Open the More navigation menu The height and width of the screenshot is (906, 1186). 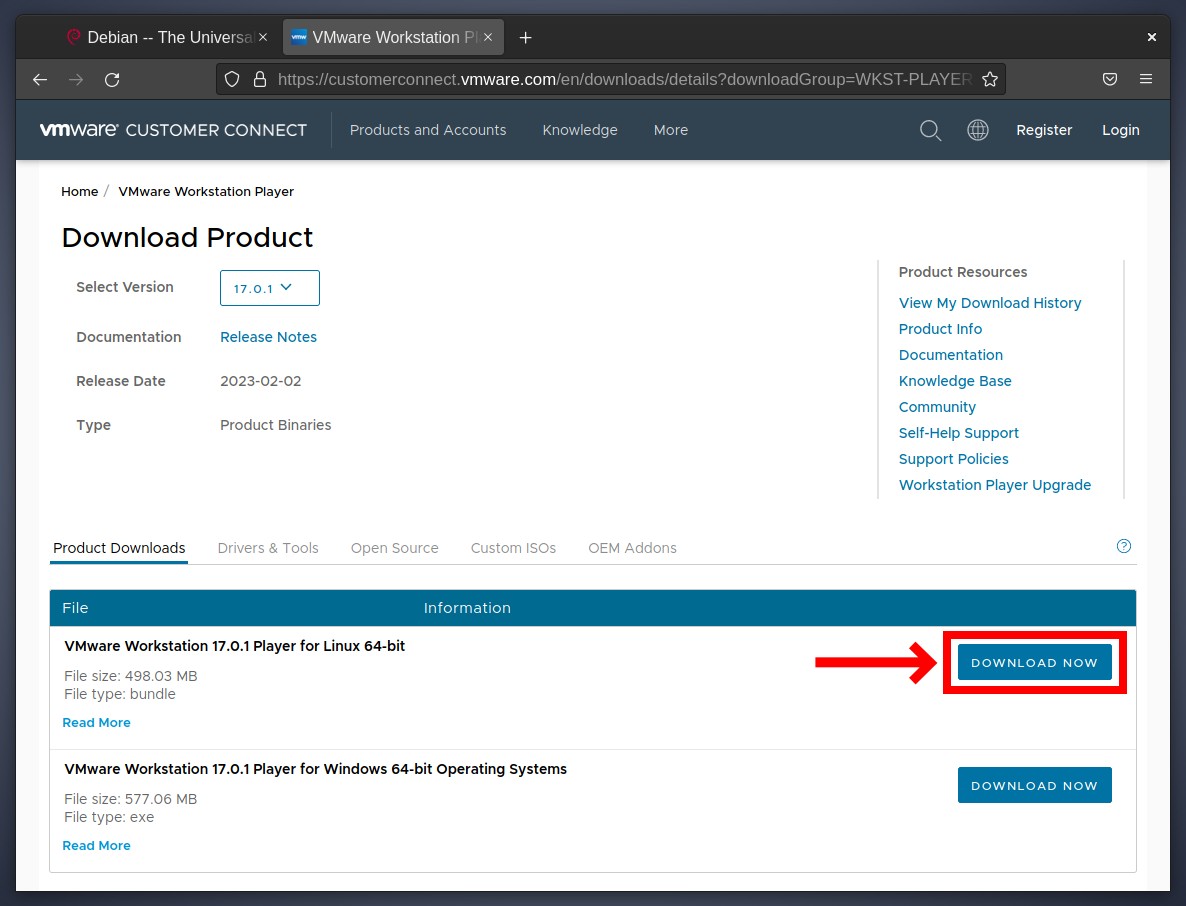click(x=671, y=130)
